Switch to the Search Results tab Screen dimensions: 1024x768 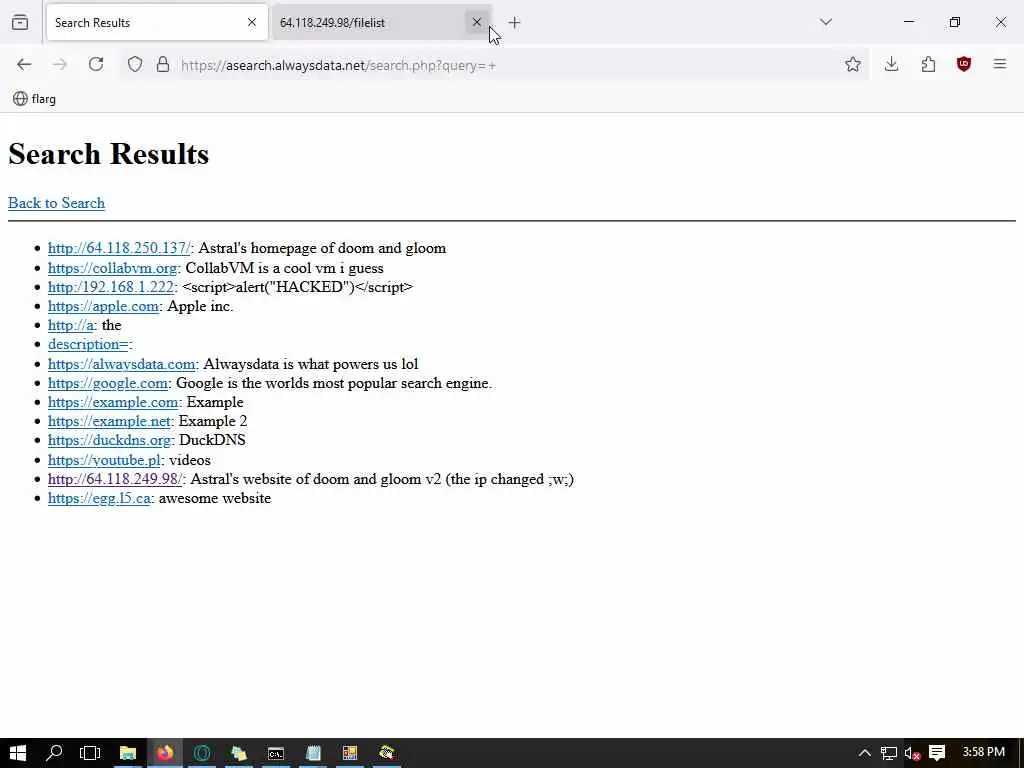(157, 23)
